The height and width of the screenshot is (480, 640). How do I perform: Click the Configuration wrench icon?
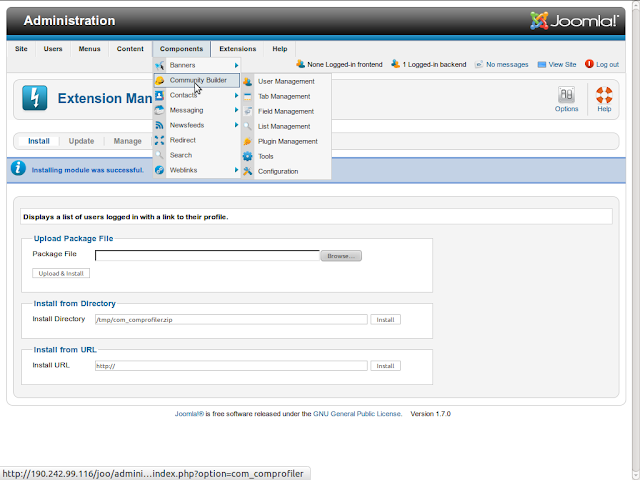(x=248, y=171)
